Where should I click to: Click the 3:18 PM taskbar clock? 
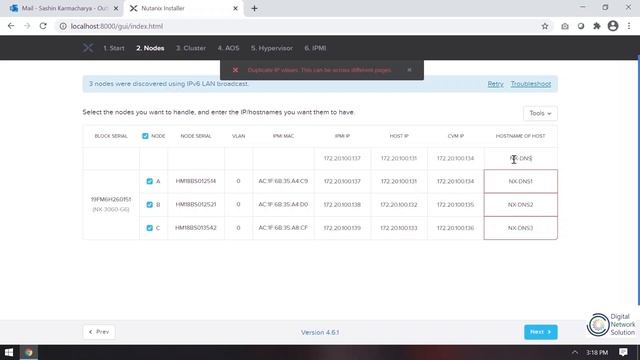597,352
